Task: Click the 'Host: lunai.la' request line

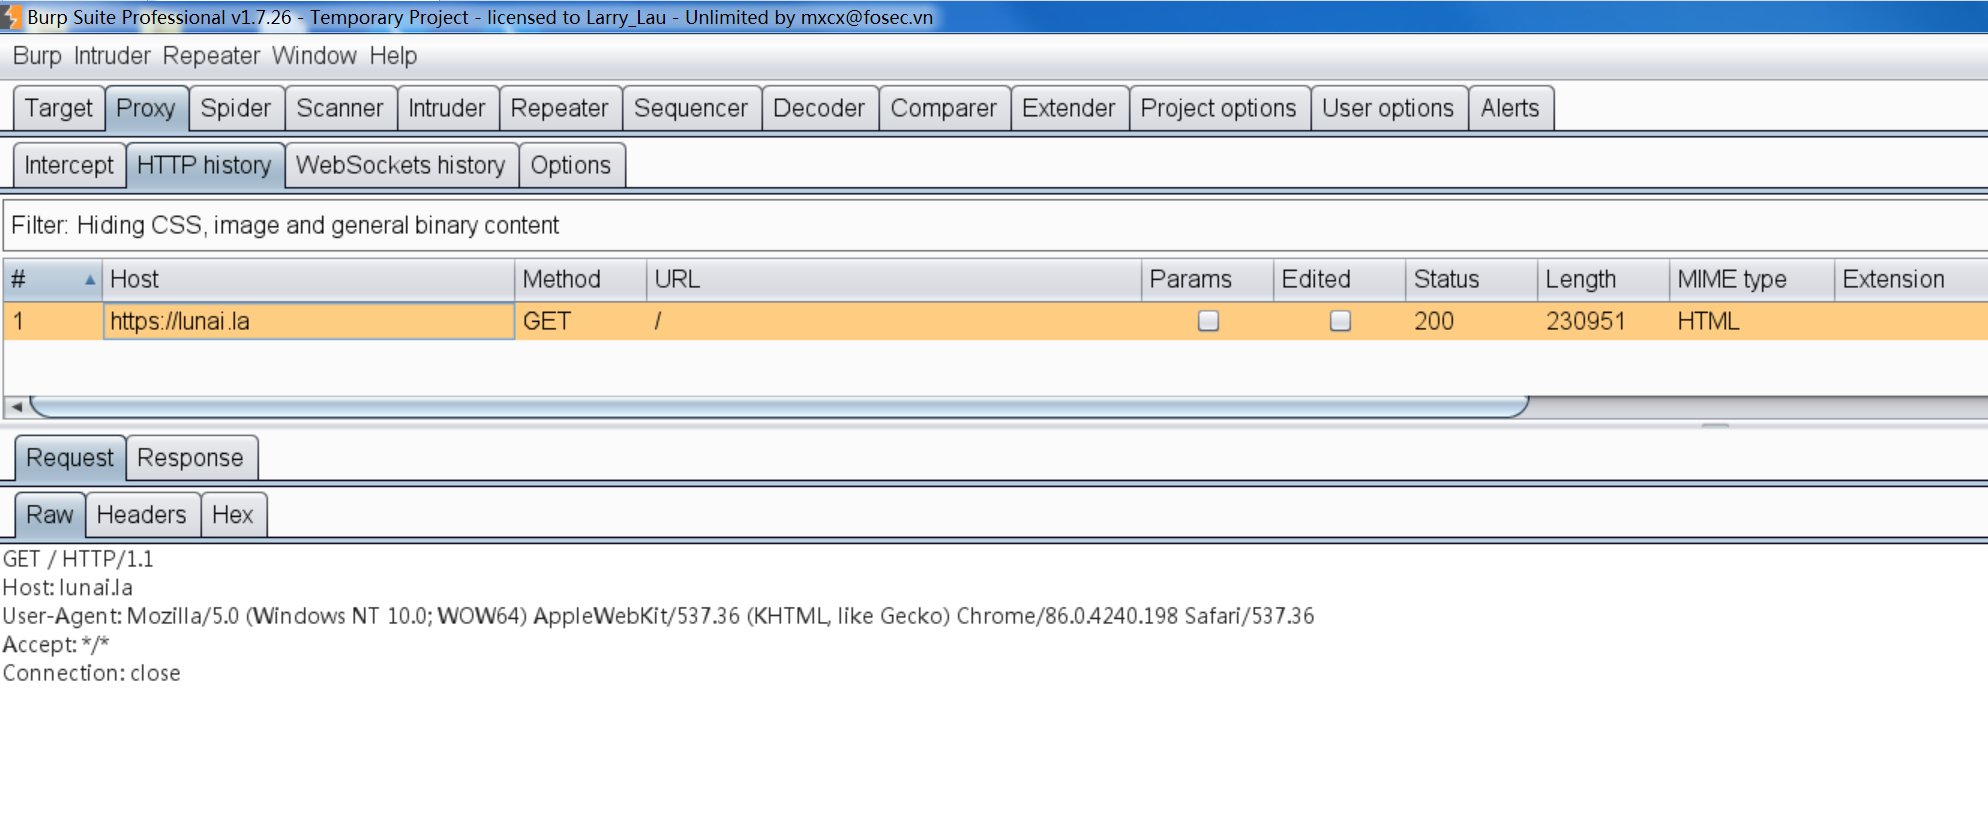Action: pos(67,588)
